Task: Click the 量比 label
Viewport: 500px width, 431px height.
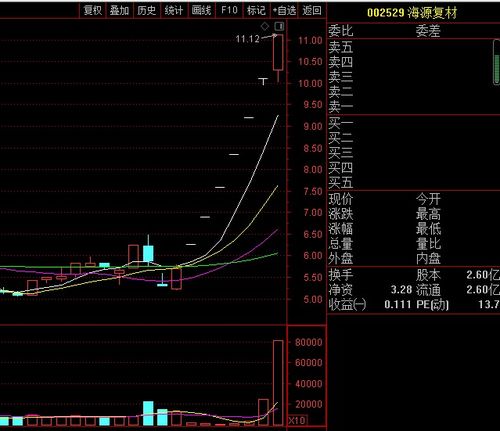Action: 428,244
